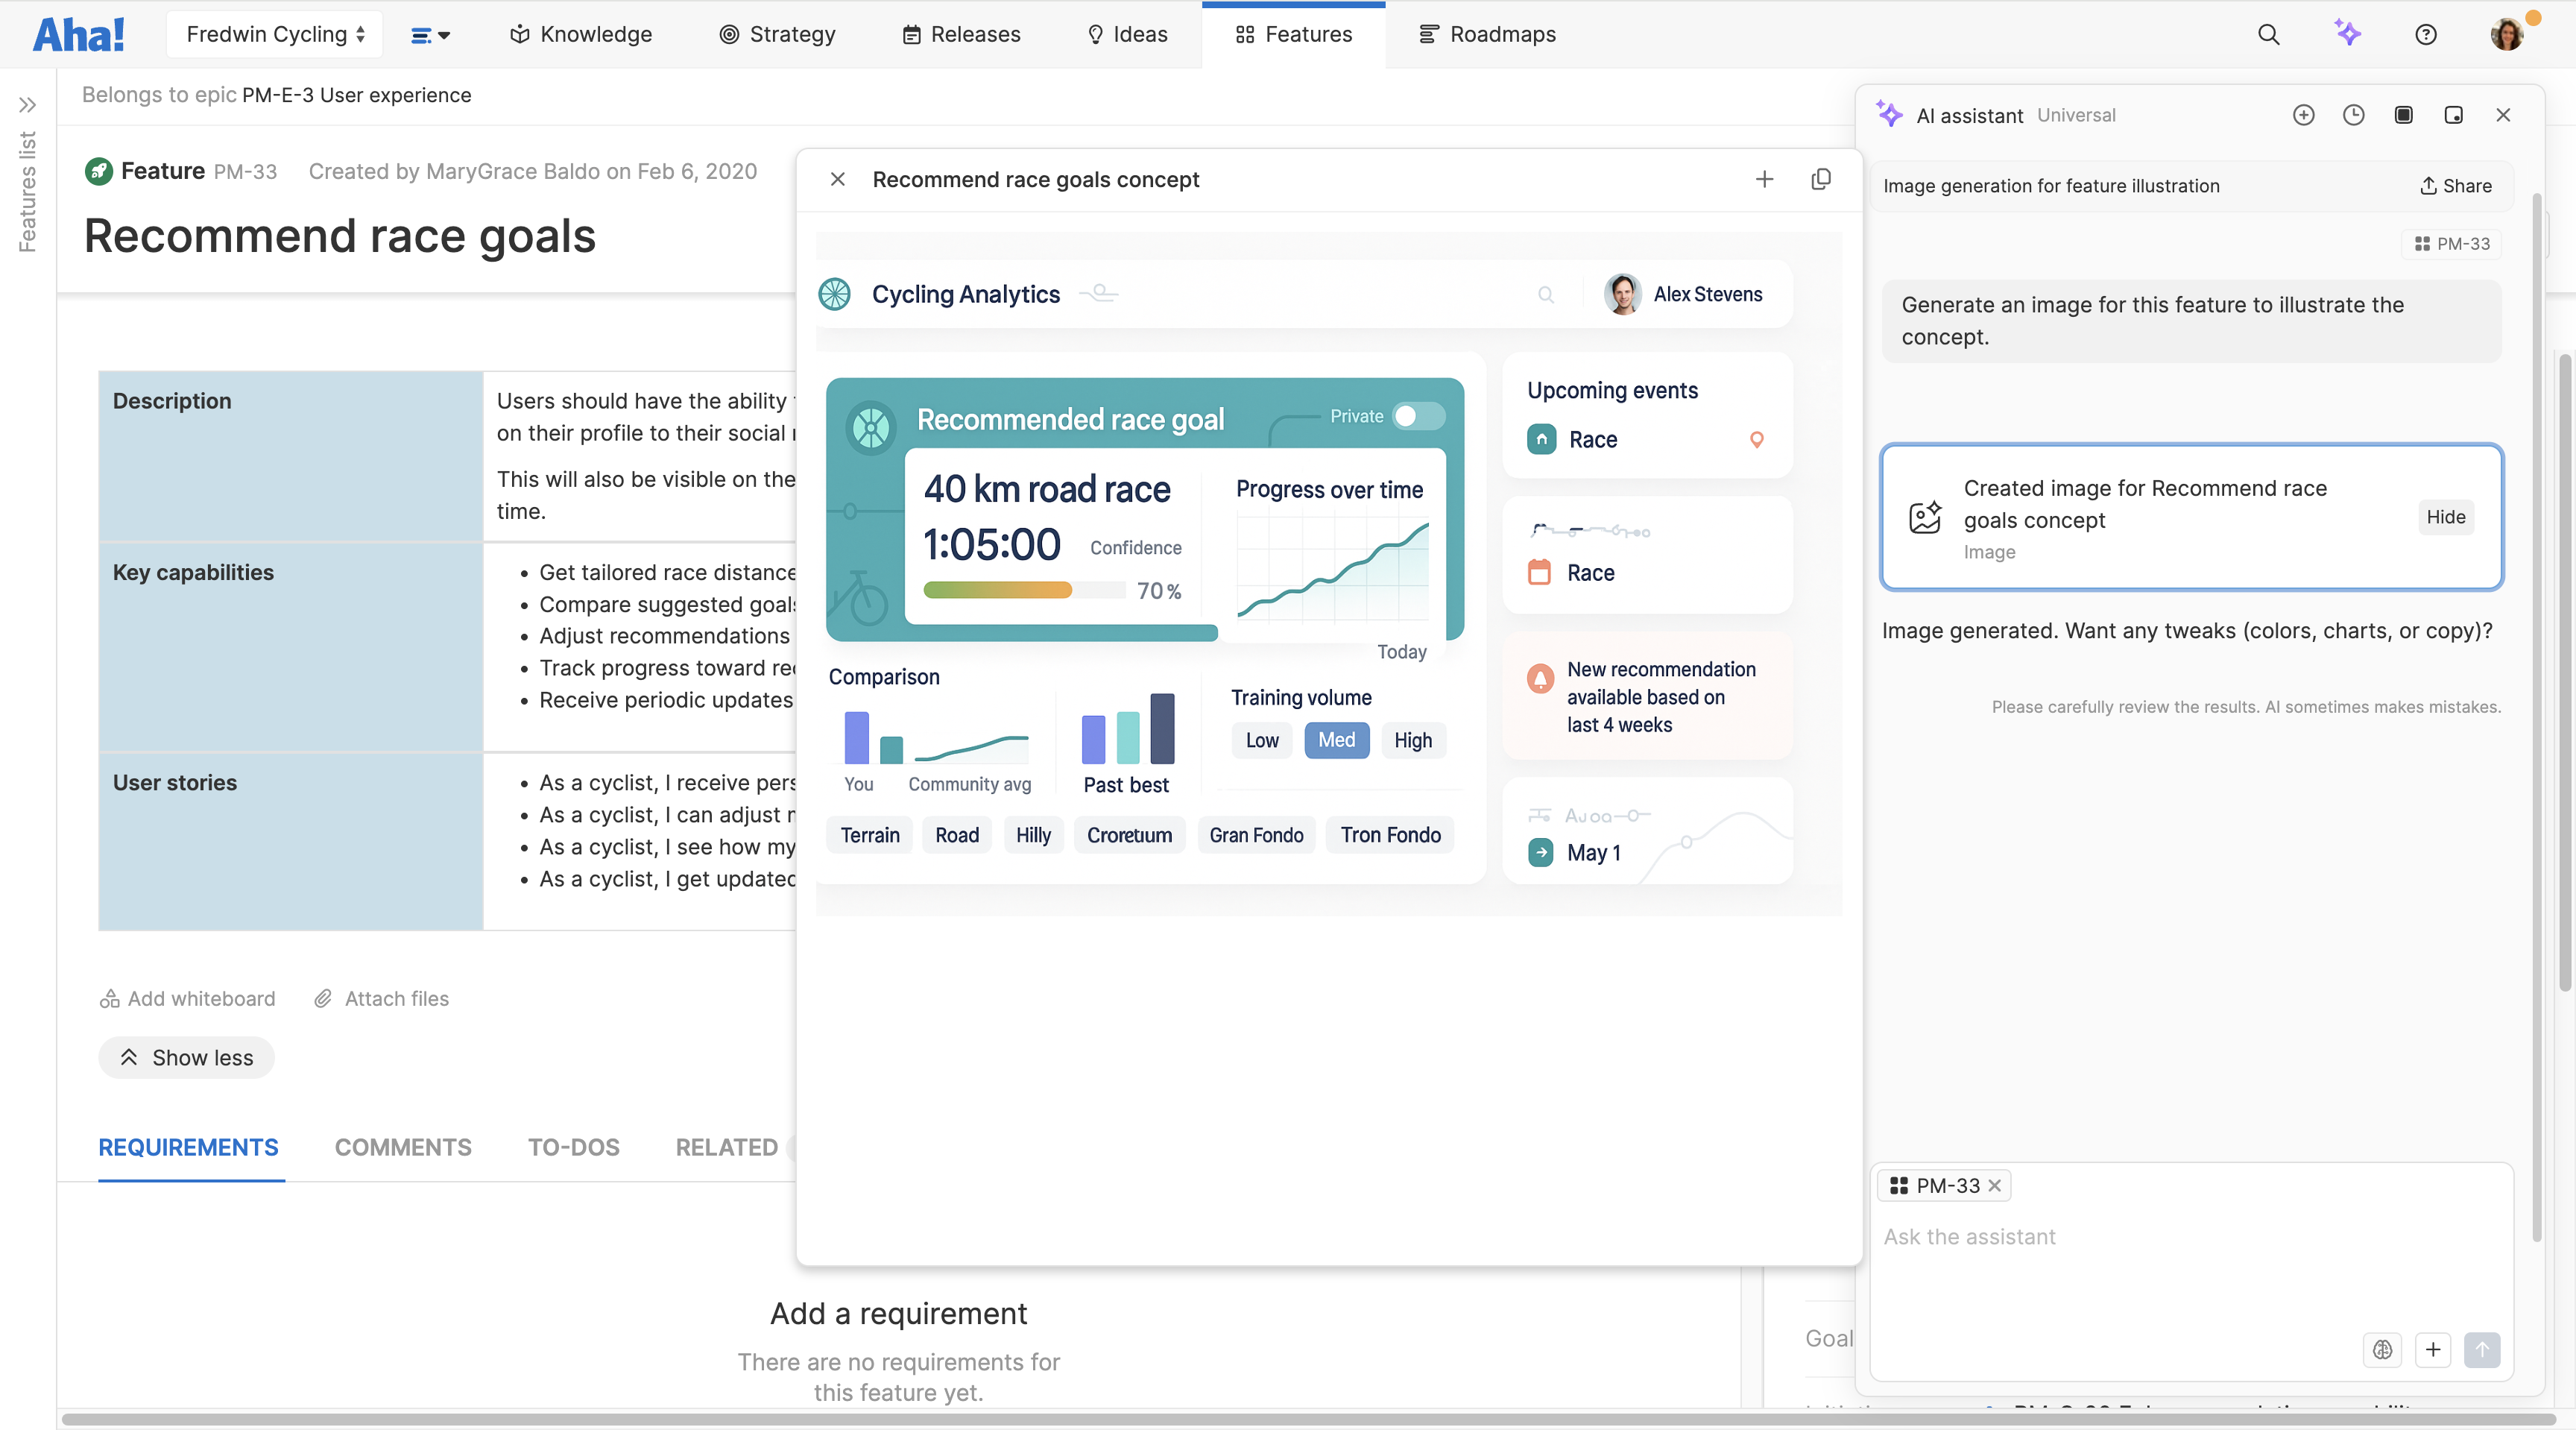This screenshot has width=2576, height=1430.
Task: Collapse details with Show less
Action: (186, 1057)
